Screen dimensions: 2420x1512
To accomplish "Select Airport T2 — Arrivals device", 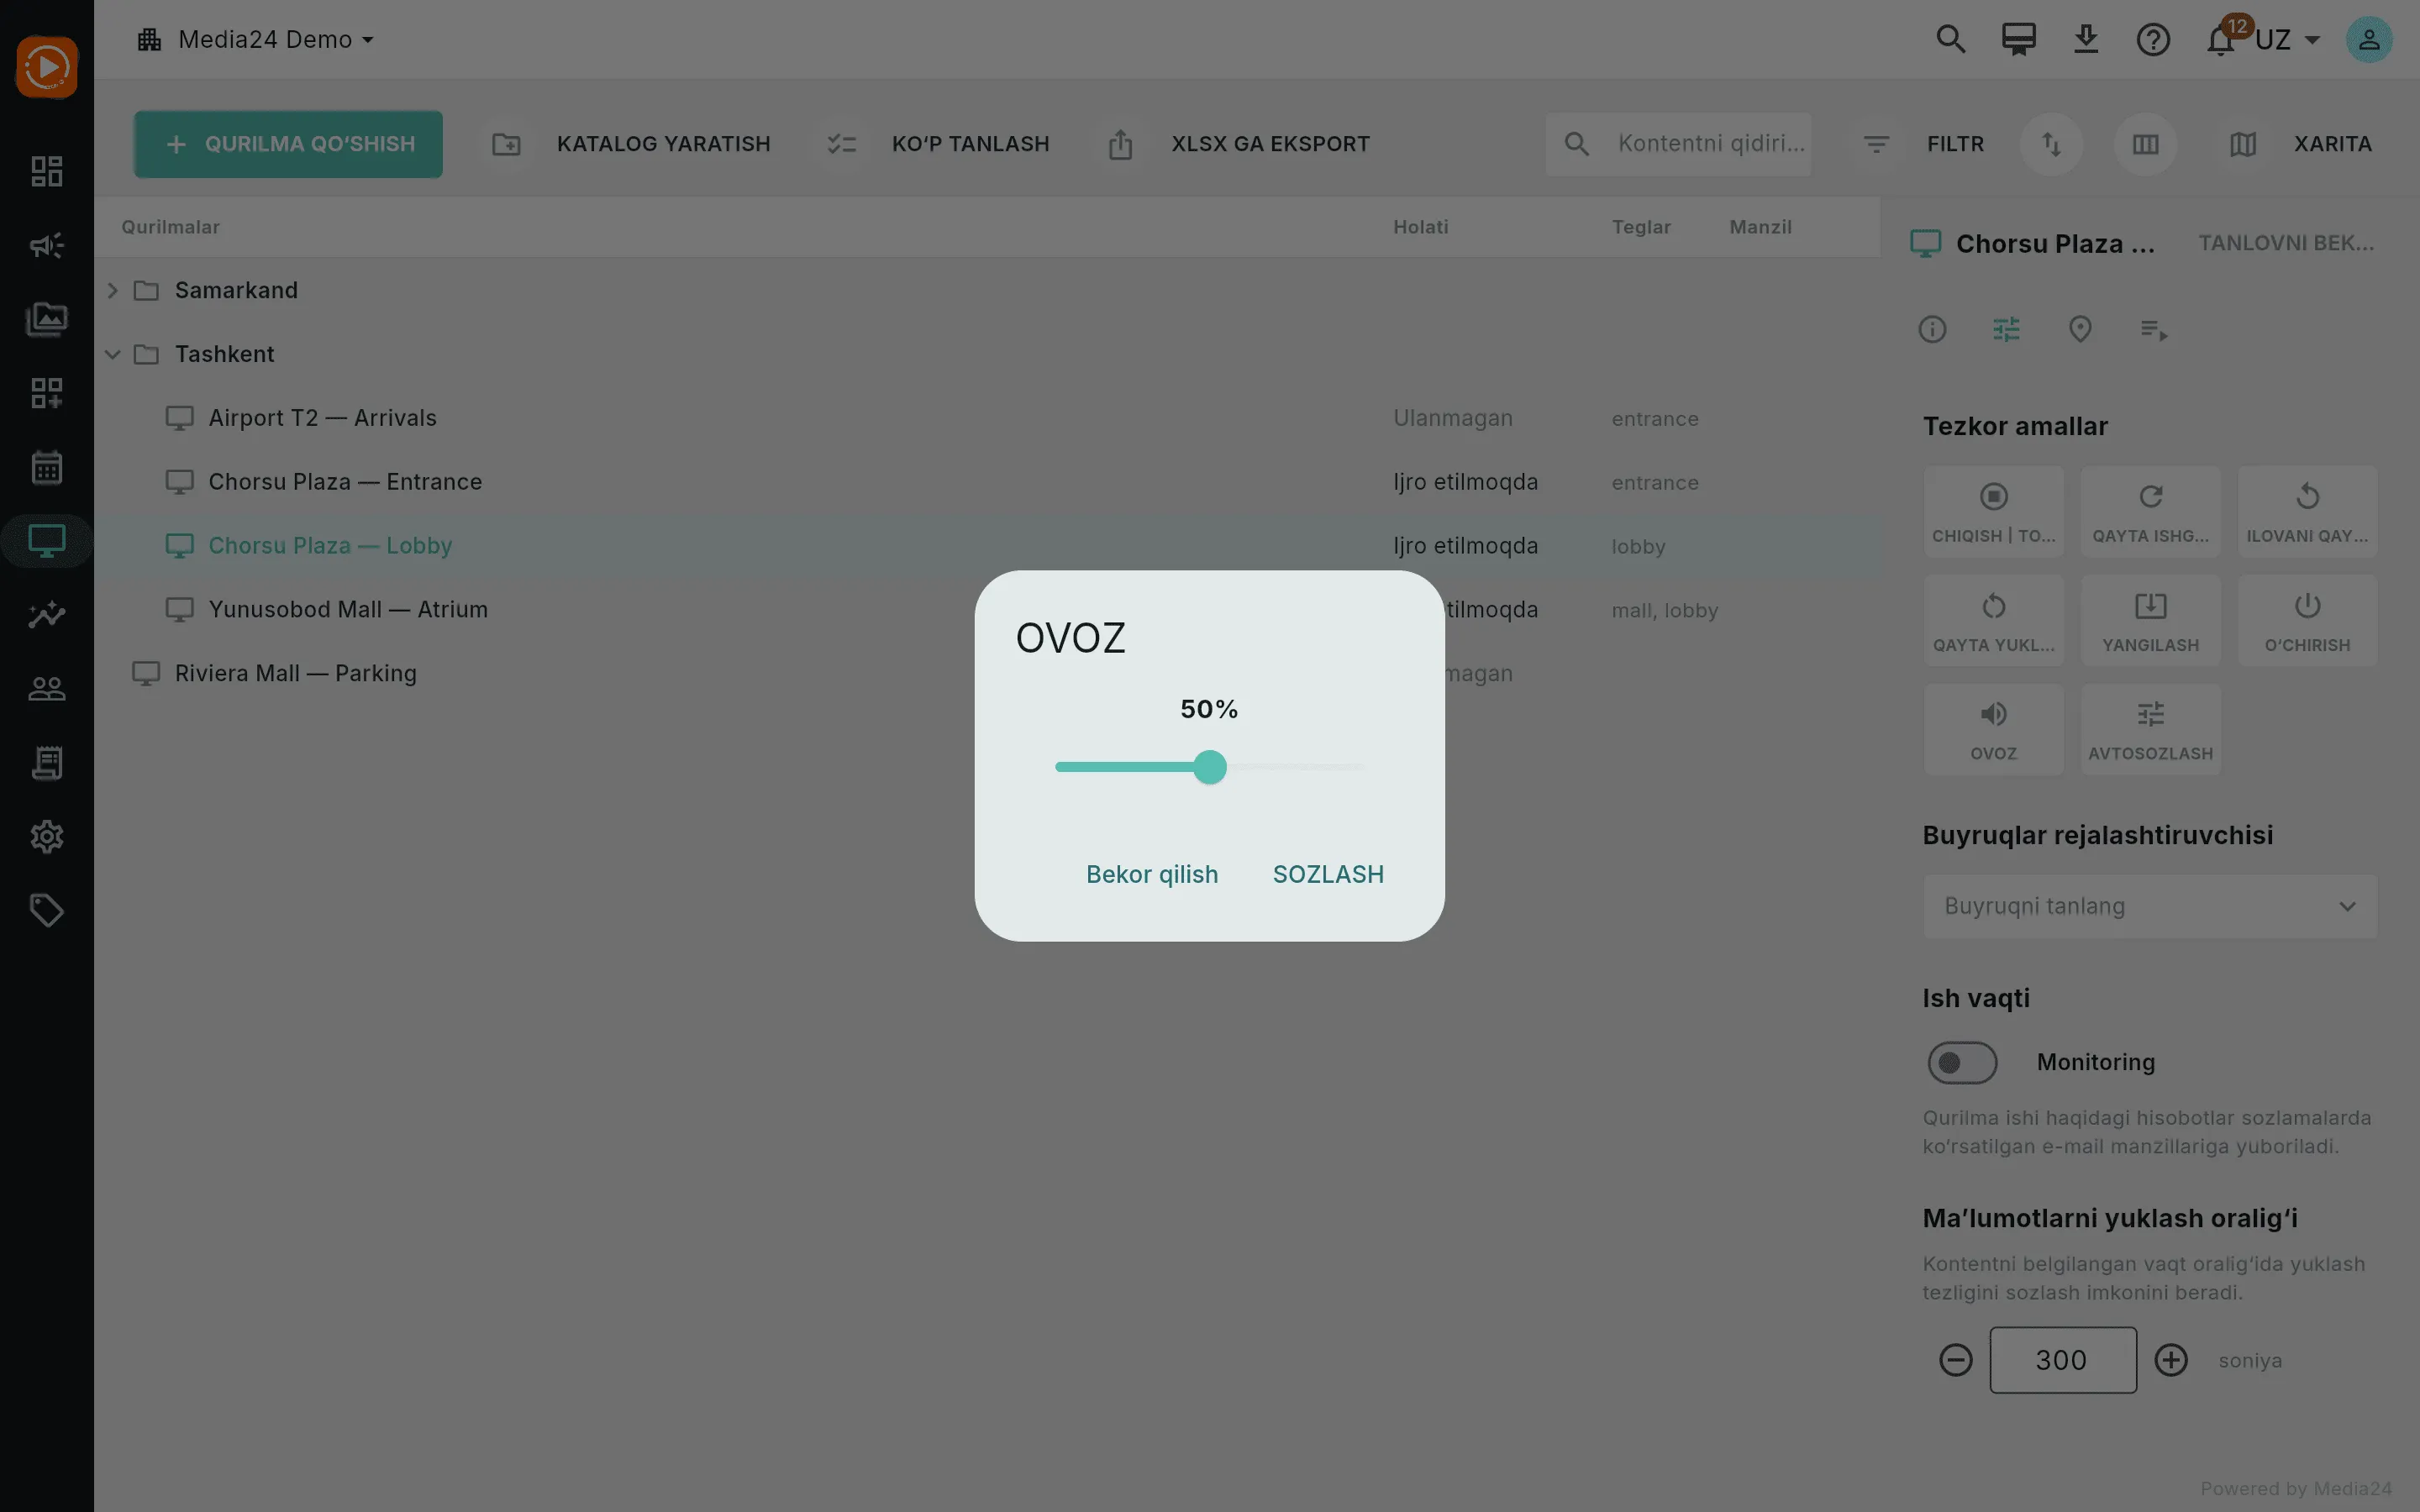I will tap(987, 418).
